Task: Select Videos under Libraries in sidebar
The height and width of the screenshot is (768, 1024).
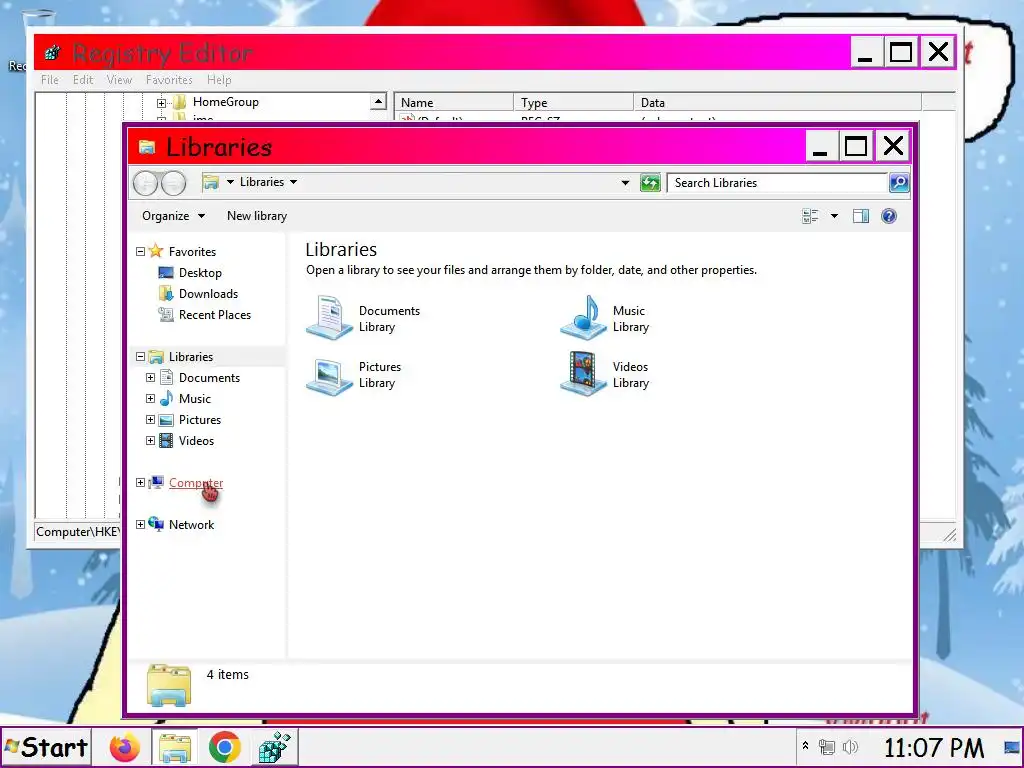Action: 196,441
